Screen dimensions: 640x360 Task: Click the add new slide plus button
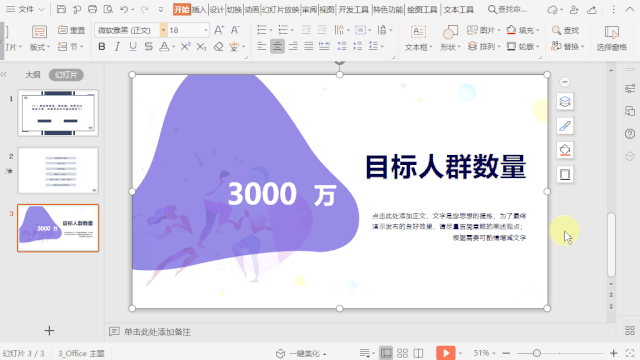pos(49,331)
